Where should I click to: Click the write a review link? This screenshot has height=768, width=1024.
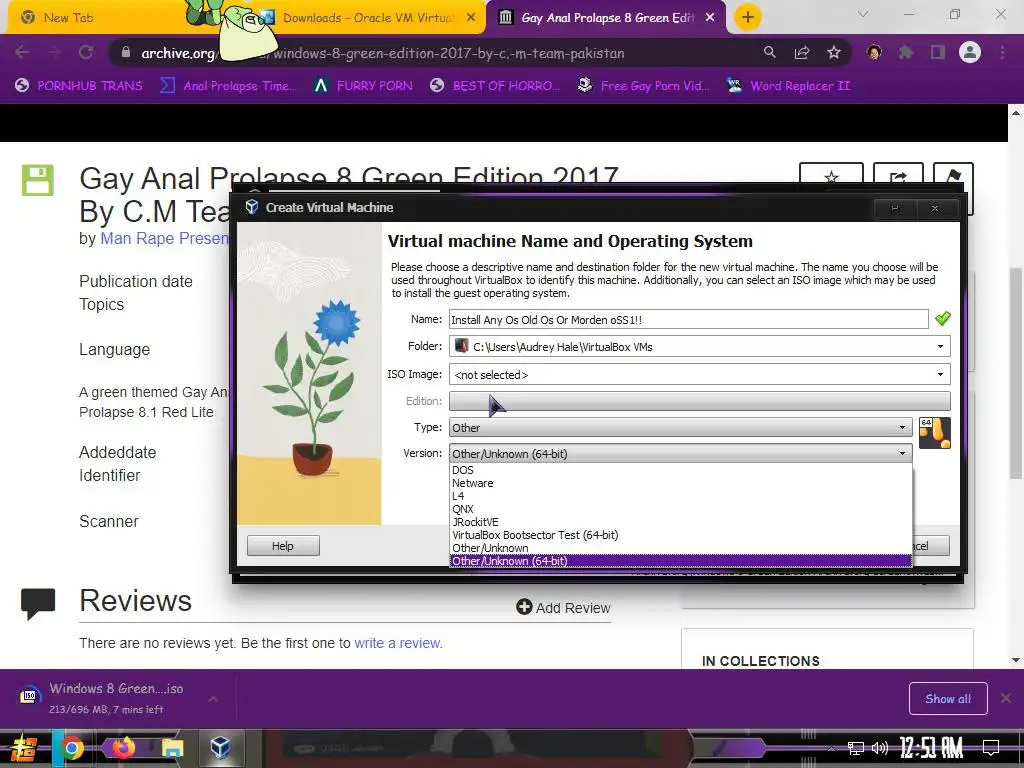[x=398, y=643]
